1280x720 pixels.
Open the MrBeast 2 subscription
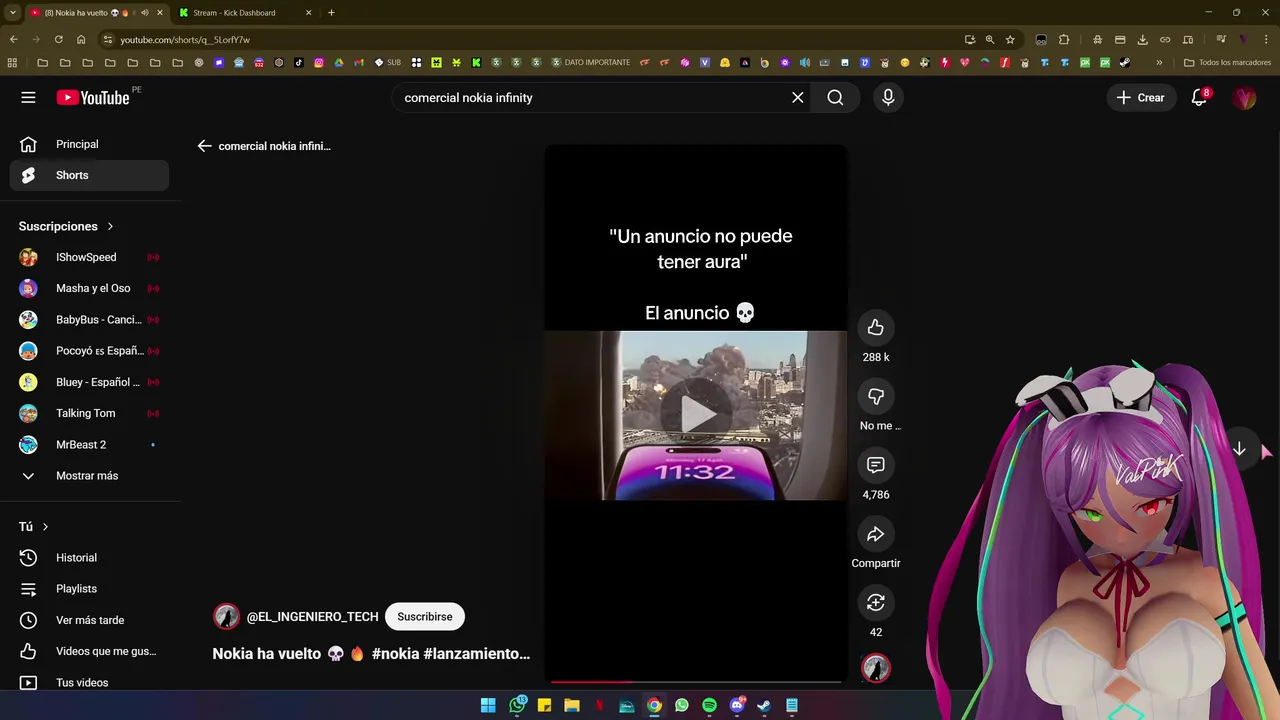coord(90,444)
